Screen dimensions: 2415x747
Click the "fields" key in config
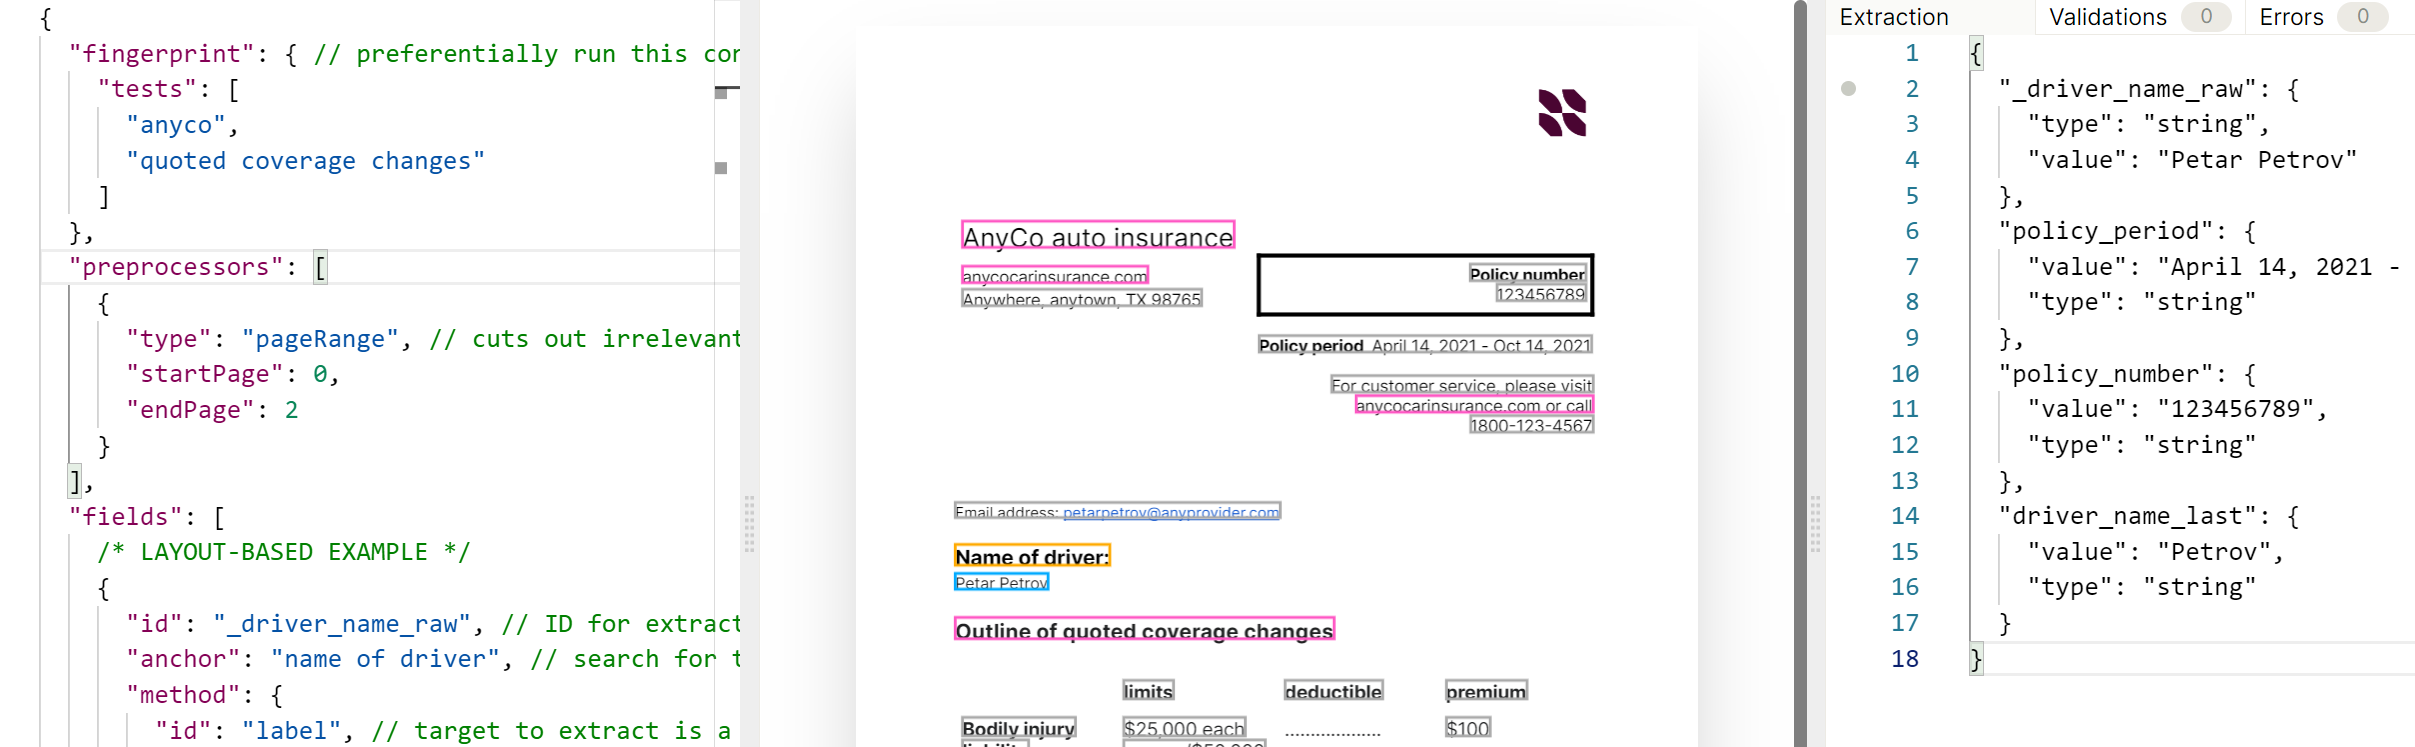pyautogui.click(x=126, y=517)
